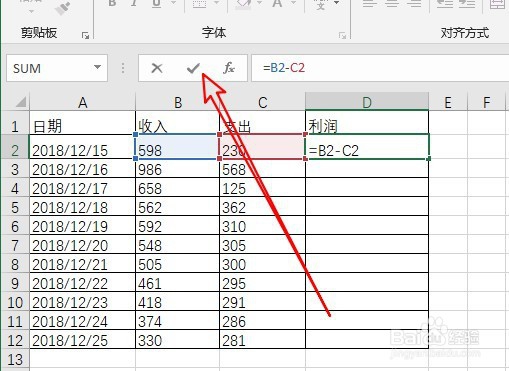Click the income cell 374
Screen dimensions: 509x371
pyautogui.click(x=178, y=320)
